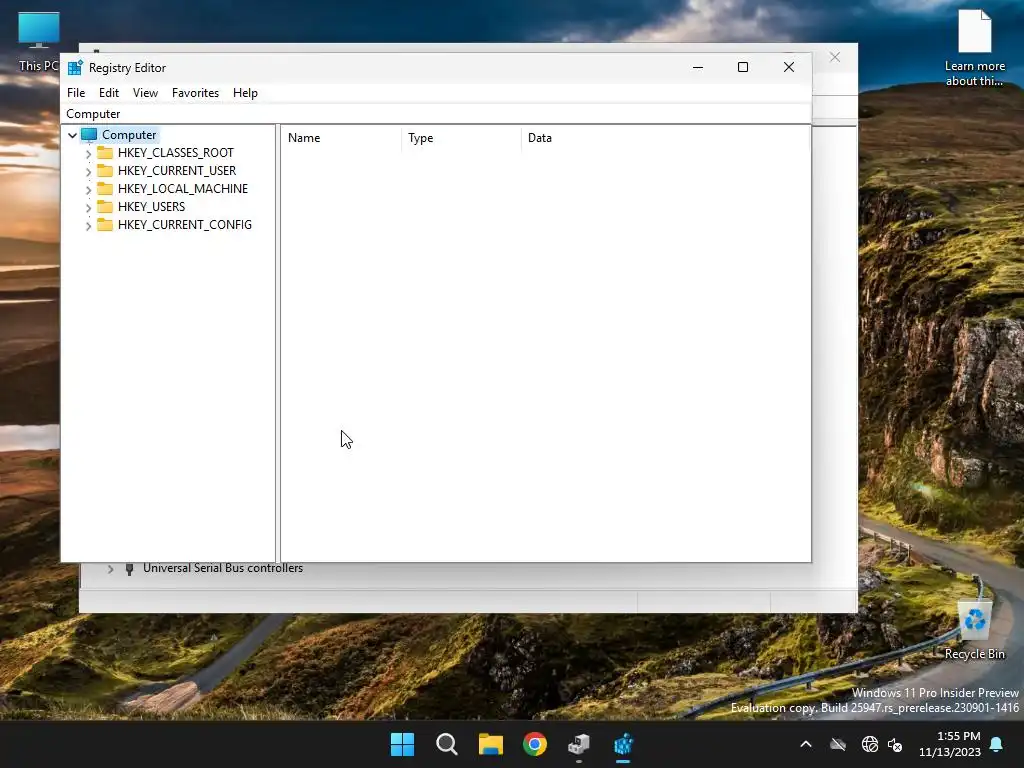The height and width of the screenshot is (768, 1024).
Task: Click the HKEY_CURRENT_USER folder icon
Action: [104, 170]
